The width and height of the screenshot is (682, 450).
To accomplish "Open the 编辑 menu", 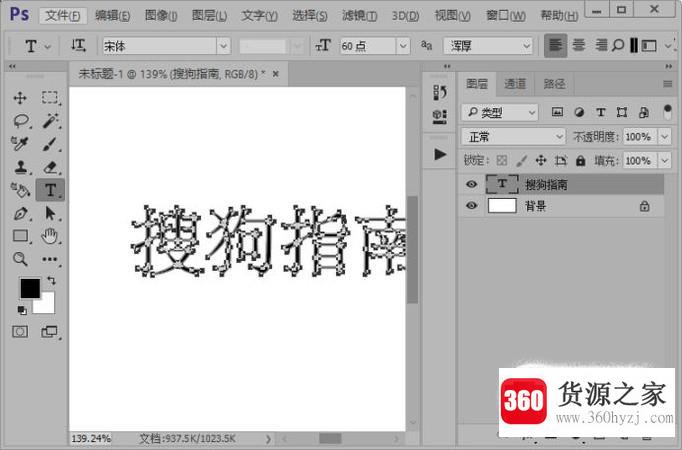I will 112,16.
